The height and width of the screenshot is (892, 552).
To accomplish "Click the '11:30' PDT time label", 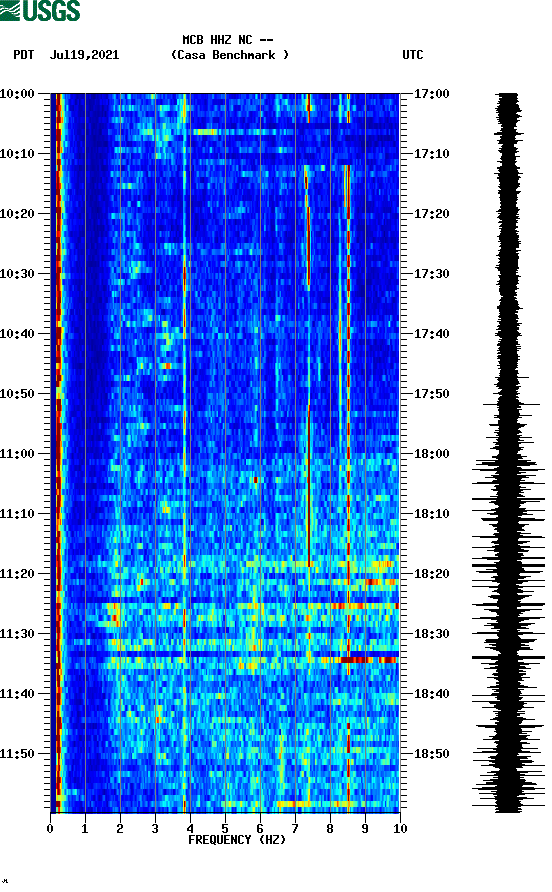I will click(x=17, y=634).
